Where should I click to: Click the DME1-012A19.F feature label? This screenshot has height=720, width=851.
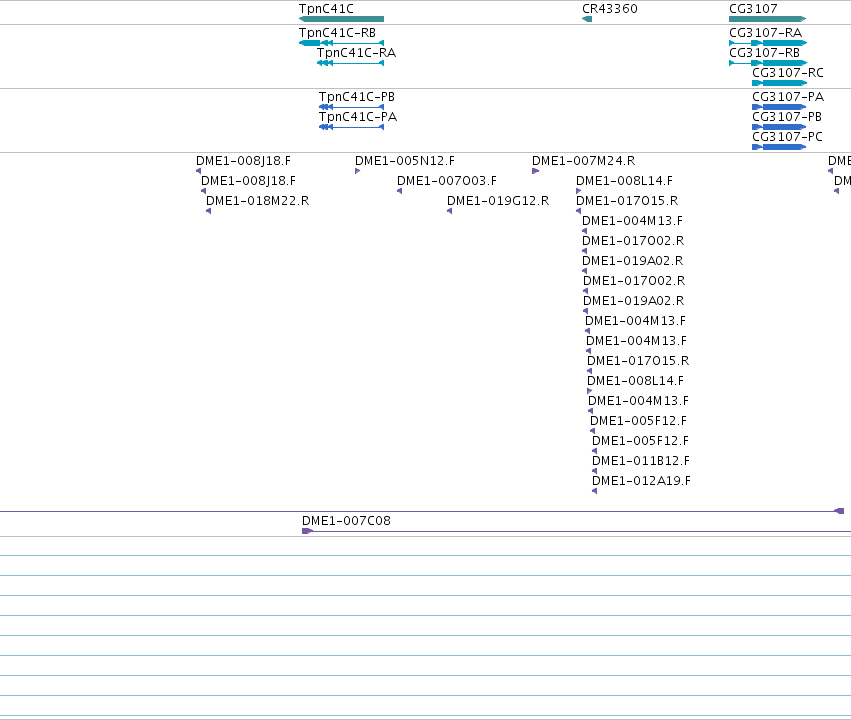tap(641, 481)
